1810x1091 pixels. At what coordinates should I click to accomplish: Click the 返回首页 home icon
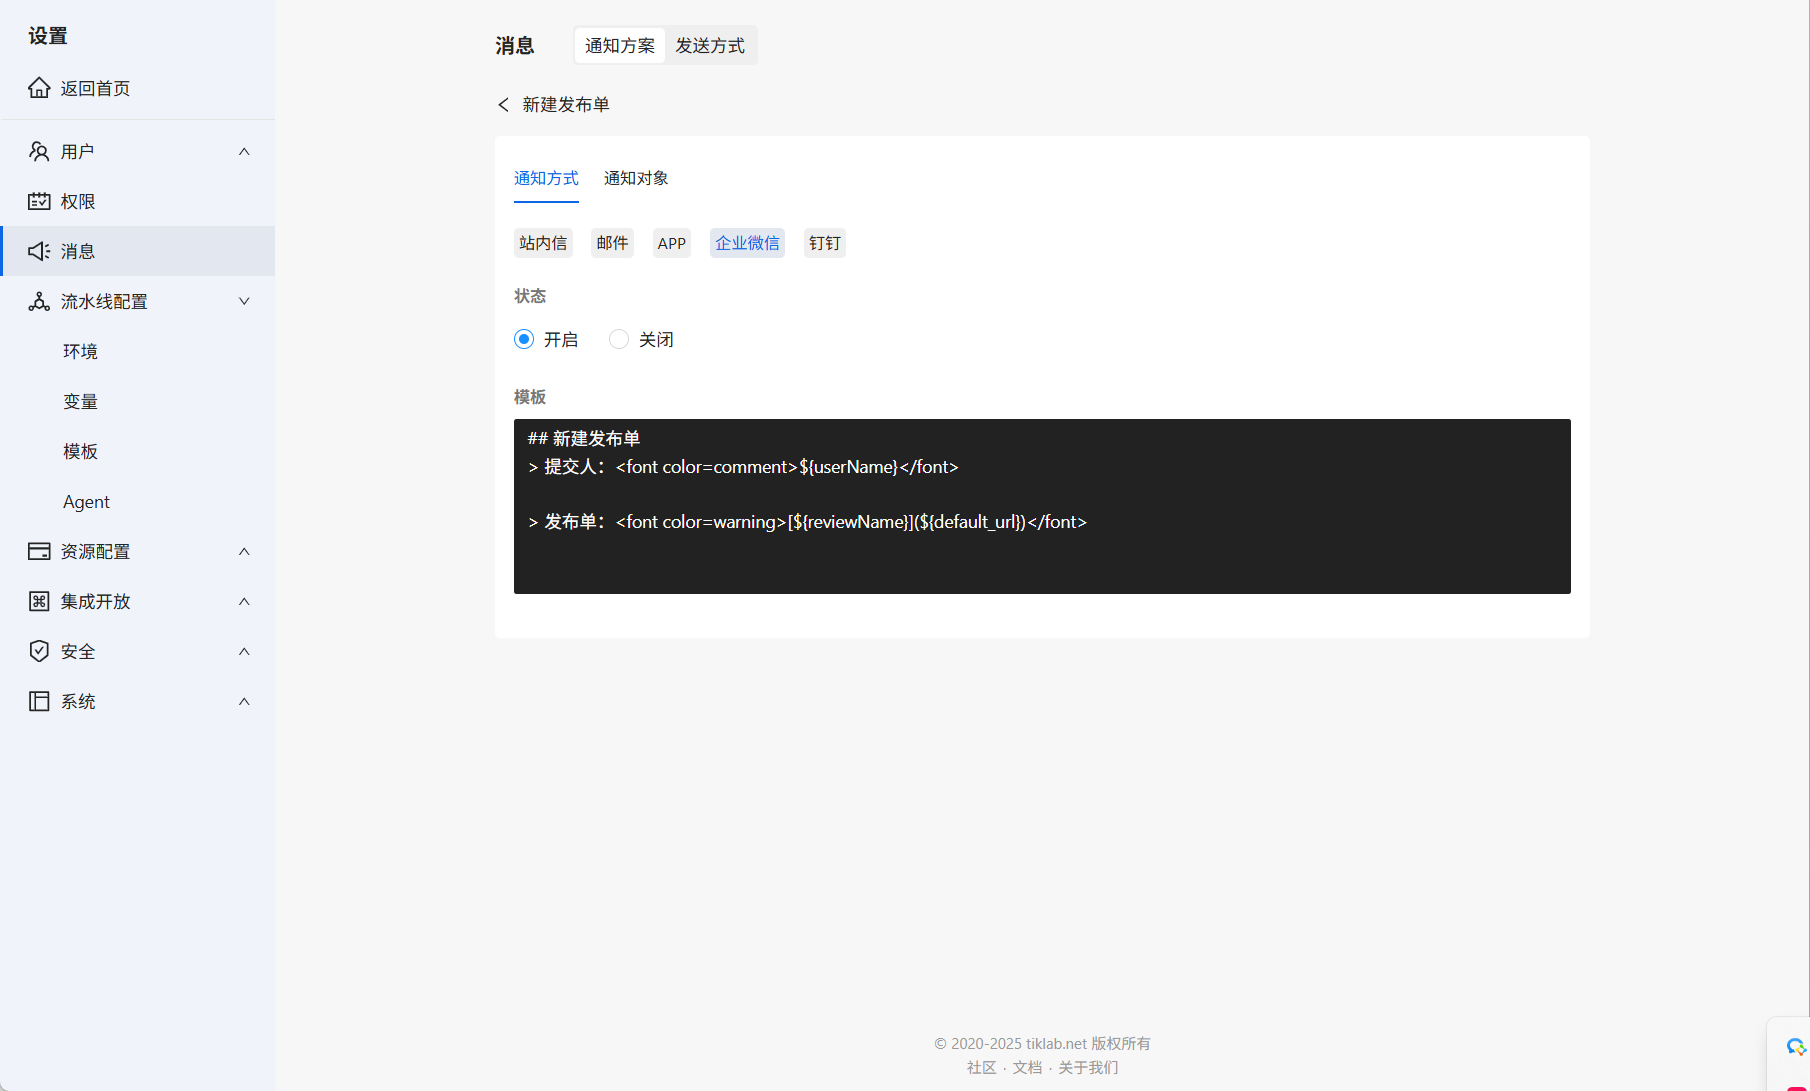[39, 88]
